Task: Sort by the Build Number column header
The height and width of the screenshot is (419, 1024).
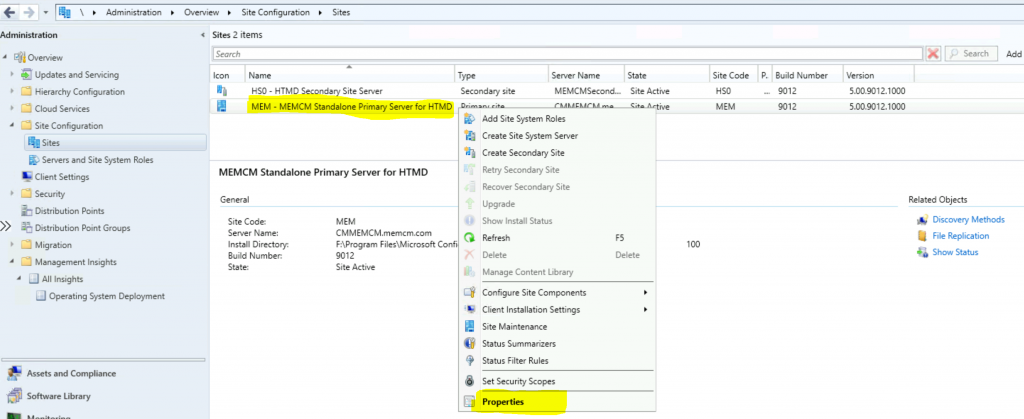Action: [x=807, y=76]
